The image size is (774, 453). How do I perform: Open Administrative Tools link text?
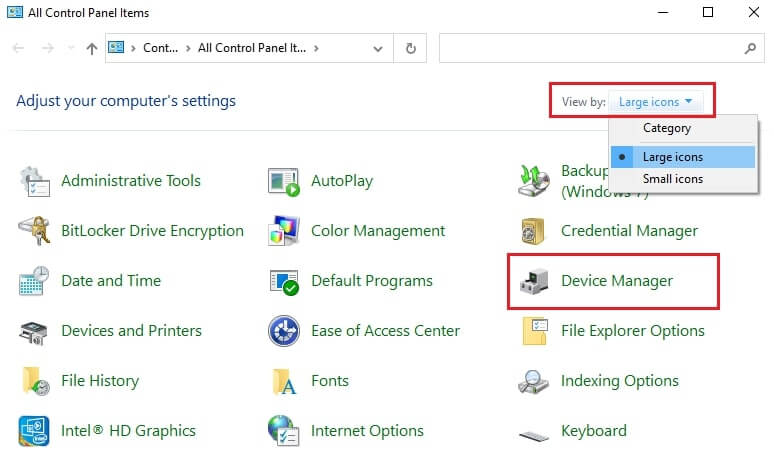coord(131,181)
